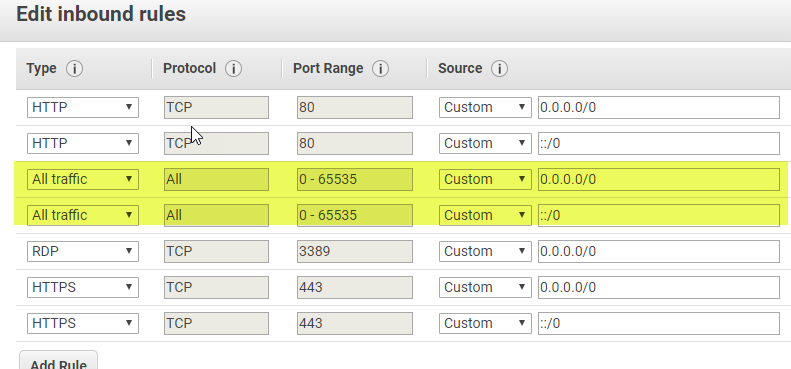Open Type dropdown of All traffic 0.0.0.0/0 rule
This screenshot has width=791, height=369.
click(83, 179)
